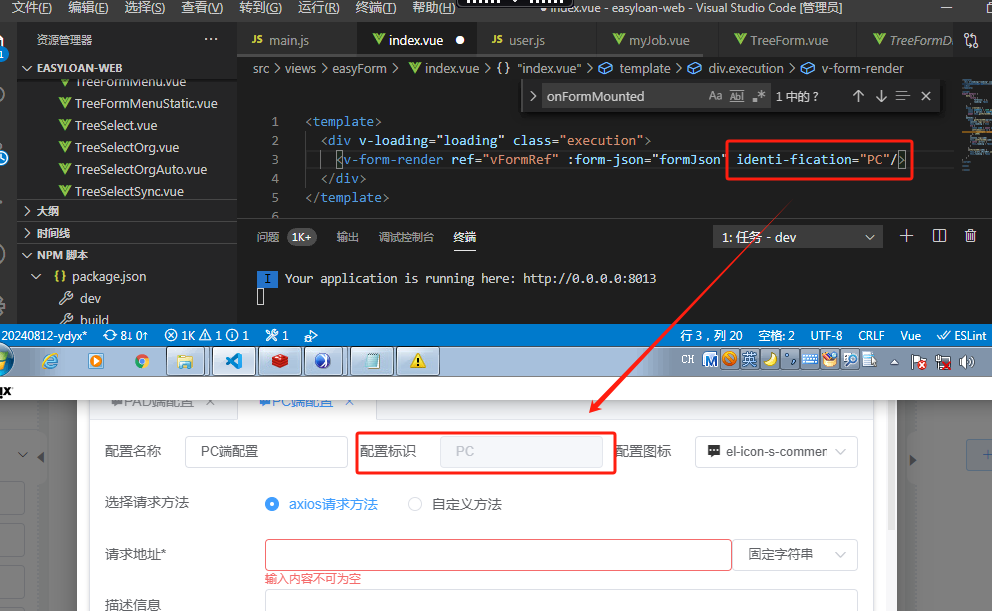
Task: Open TreeSelectOrg.vue in the explorer
Action: click(126, 148)
